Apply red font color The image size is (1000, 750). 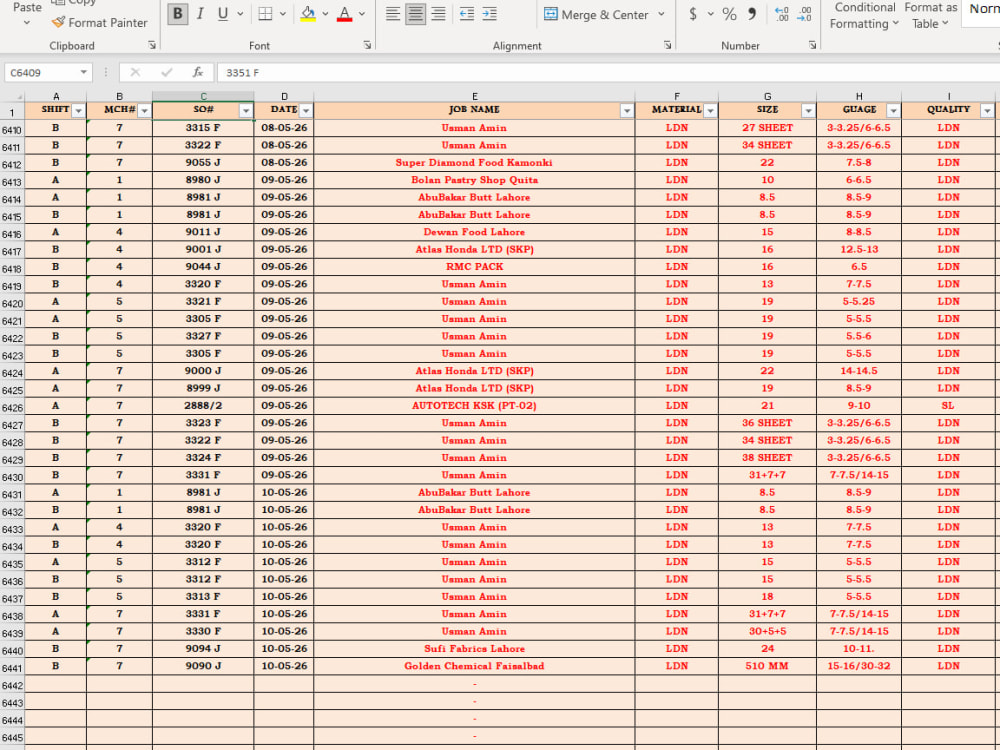pos(344,14)
